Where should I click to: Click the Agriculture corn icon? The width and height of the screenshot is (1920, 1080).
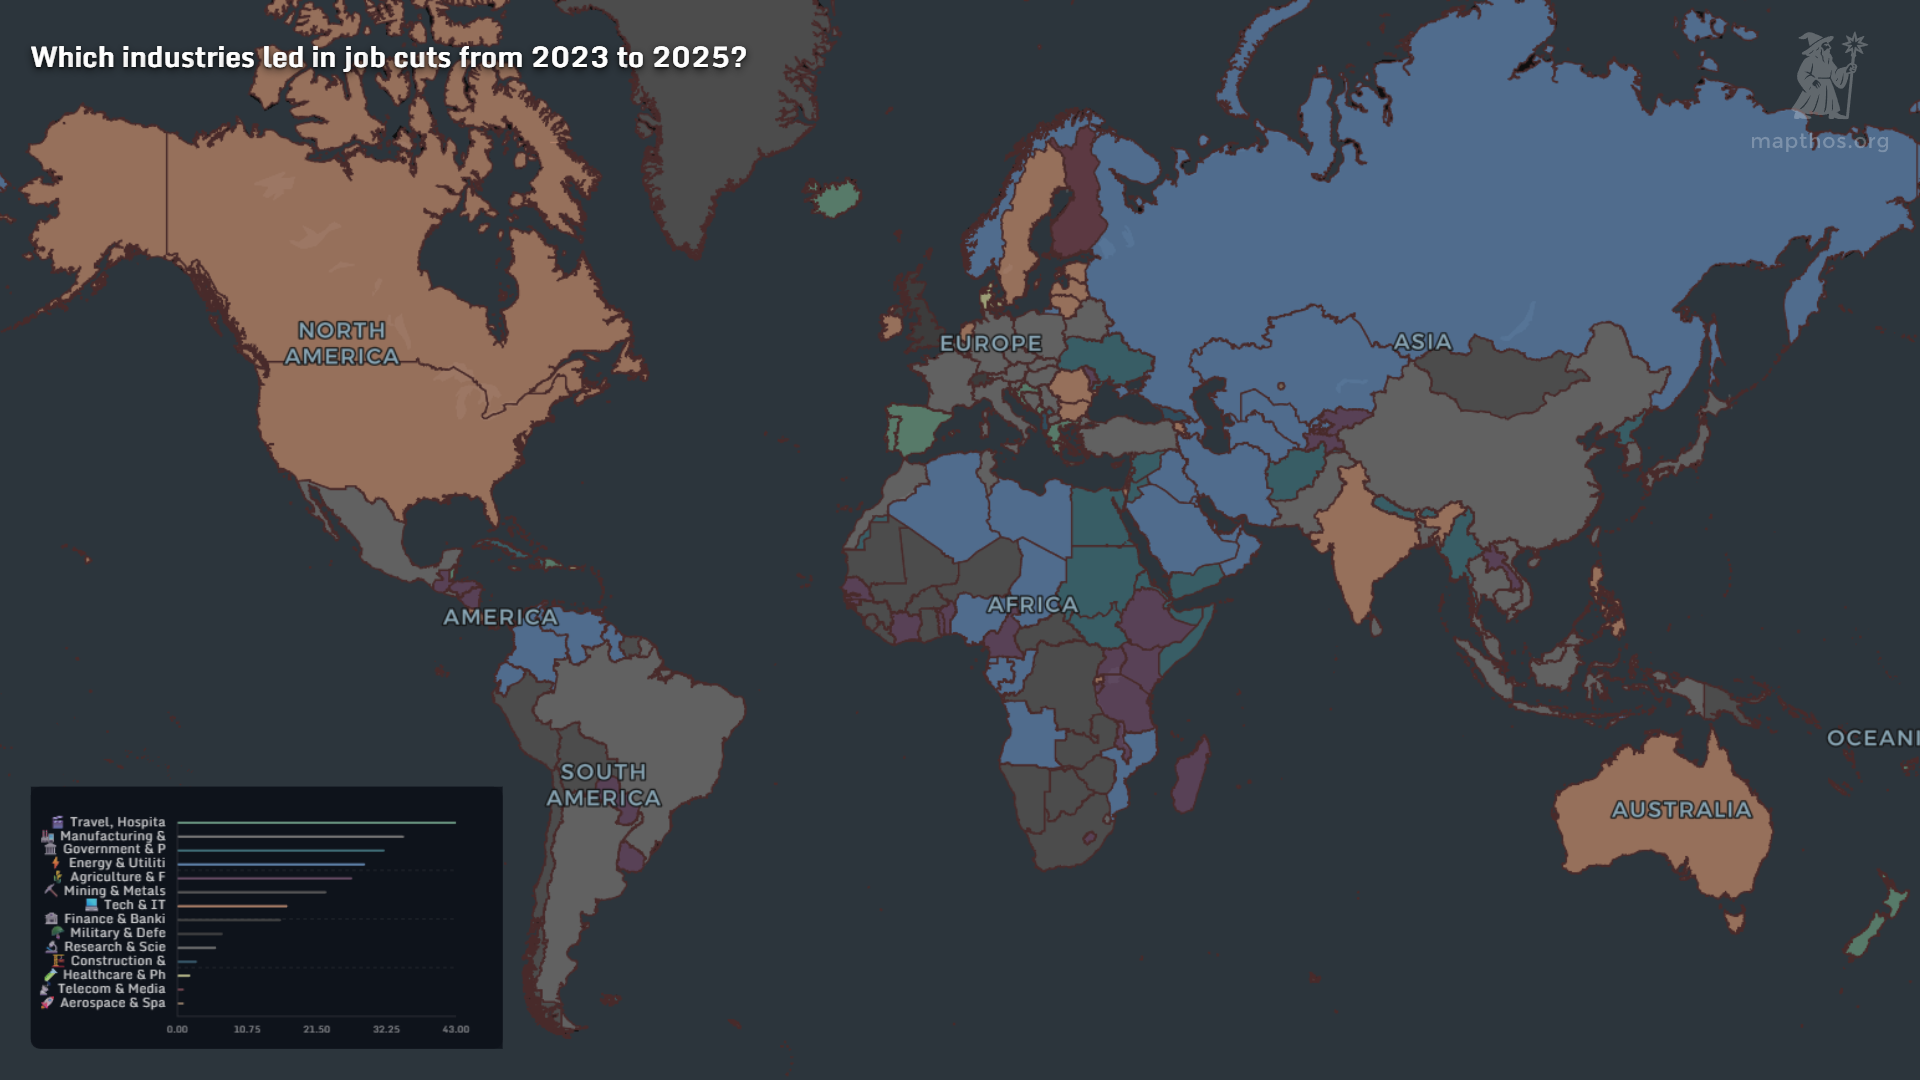click(57, 877)
